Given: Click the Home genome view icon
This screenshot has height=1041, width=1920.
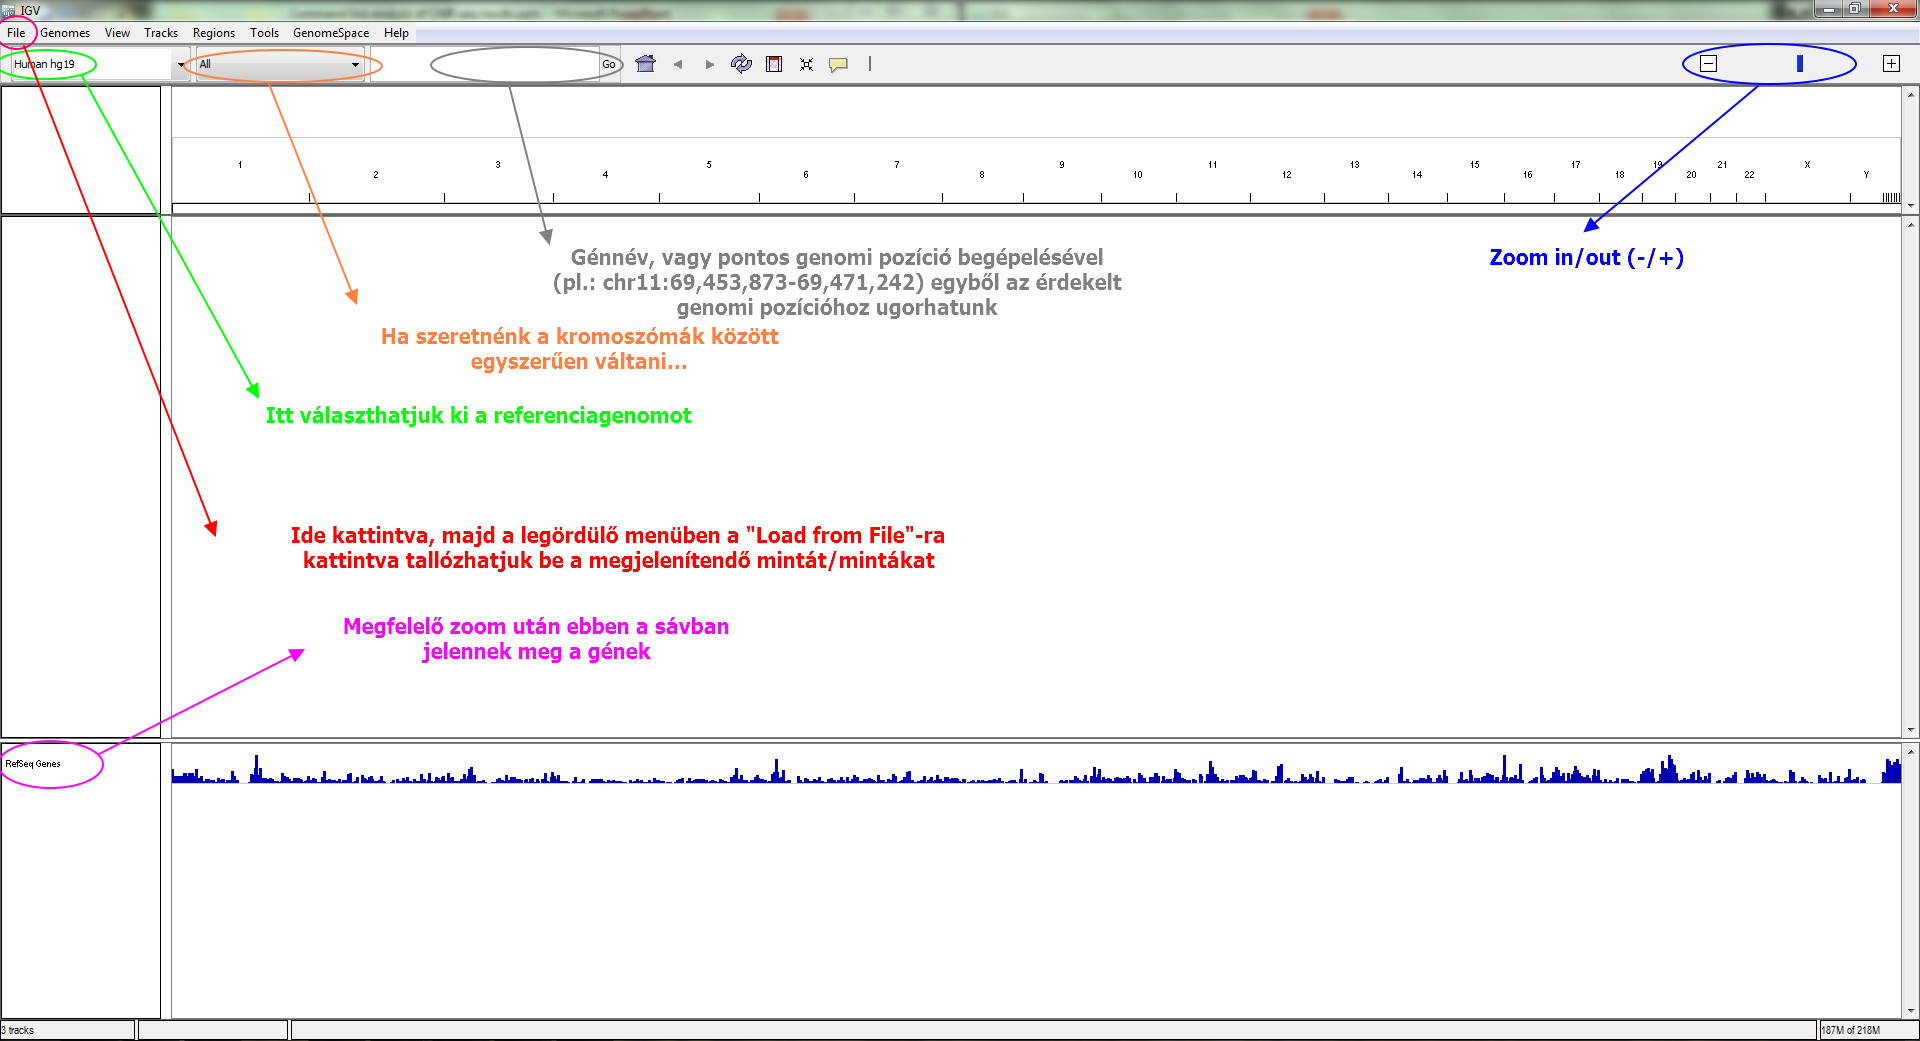Looking at the screenshot, I should pos(645,64).
